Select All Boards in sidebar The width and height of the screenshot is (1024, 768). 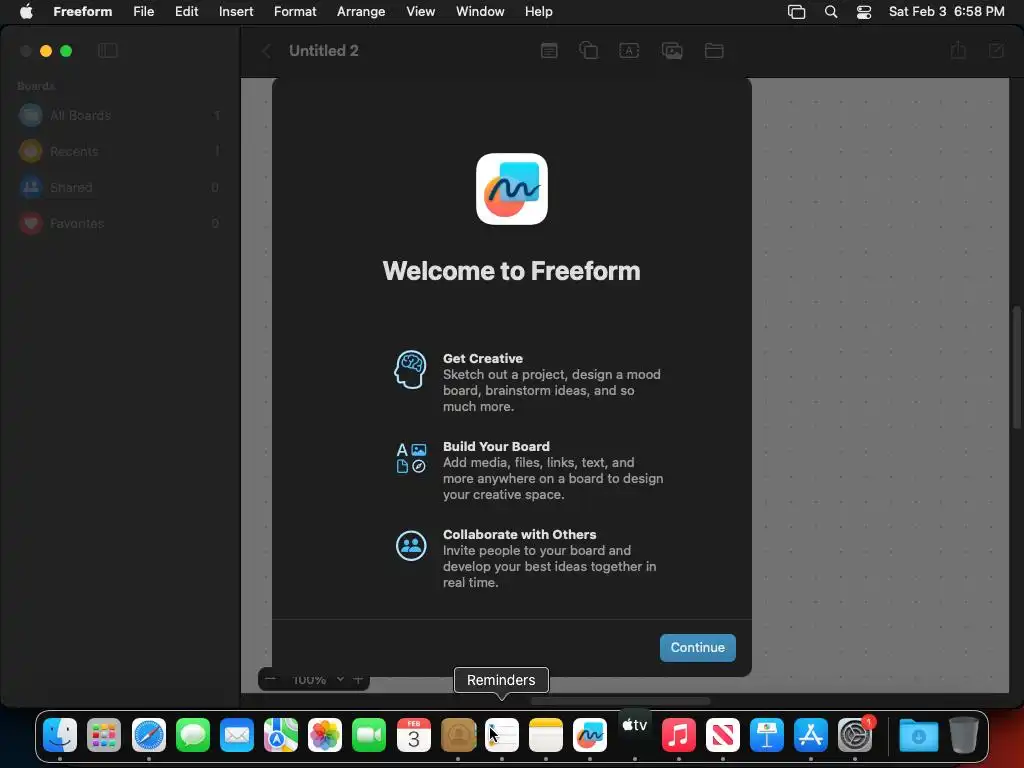pyautogui.click(x=120, y=116)
